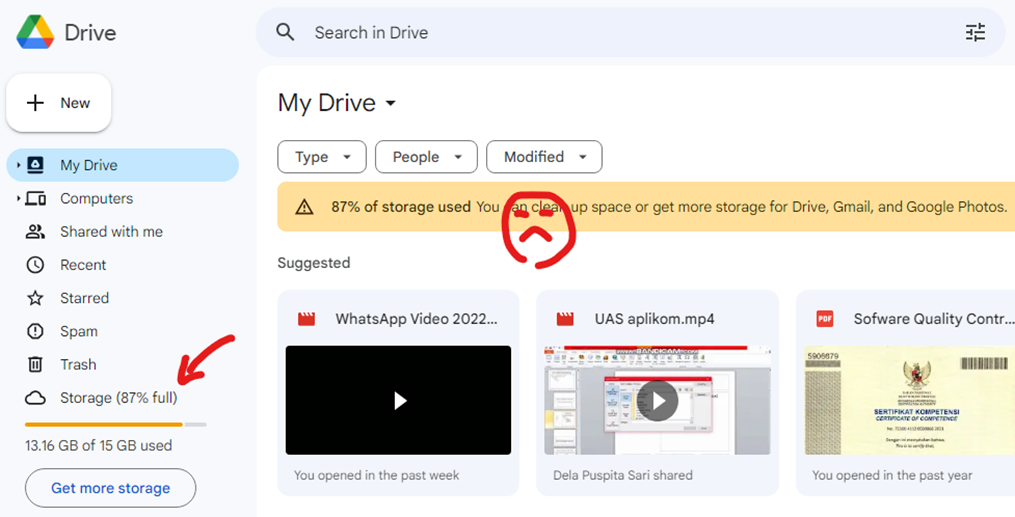Open Shared with me section
1015x517 pixels.
pyautogui.click(x=110, y=232)
